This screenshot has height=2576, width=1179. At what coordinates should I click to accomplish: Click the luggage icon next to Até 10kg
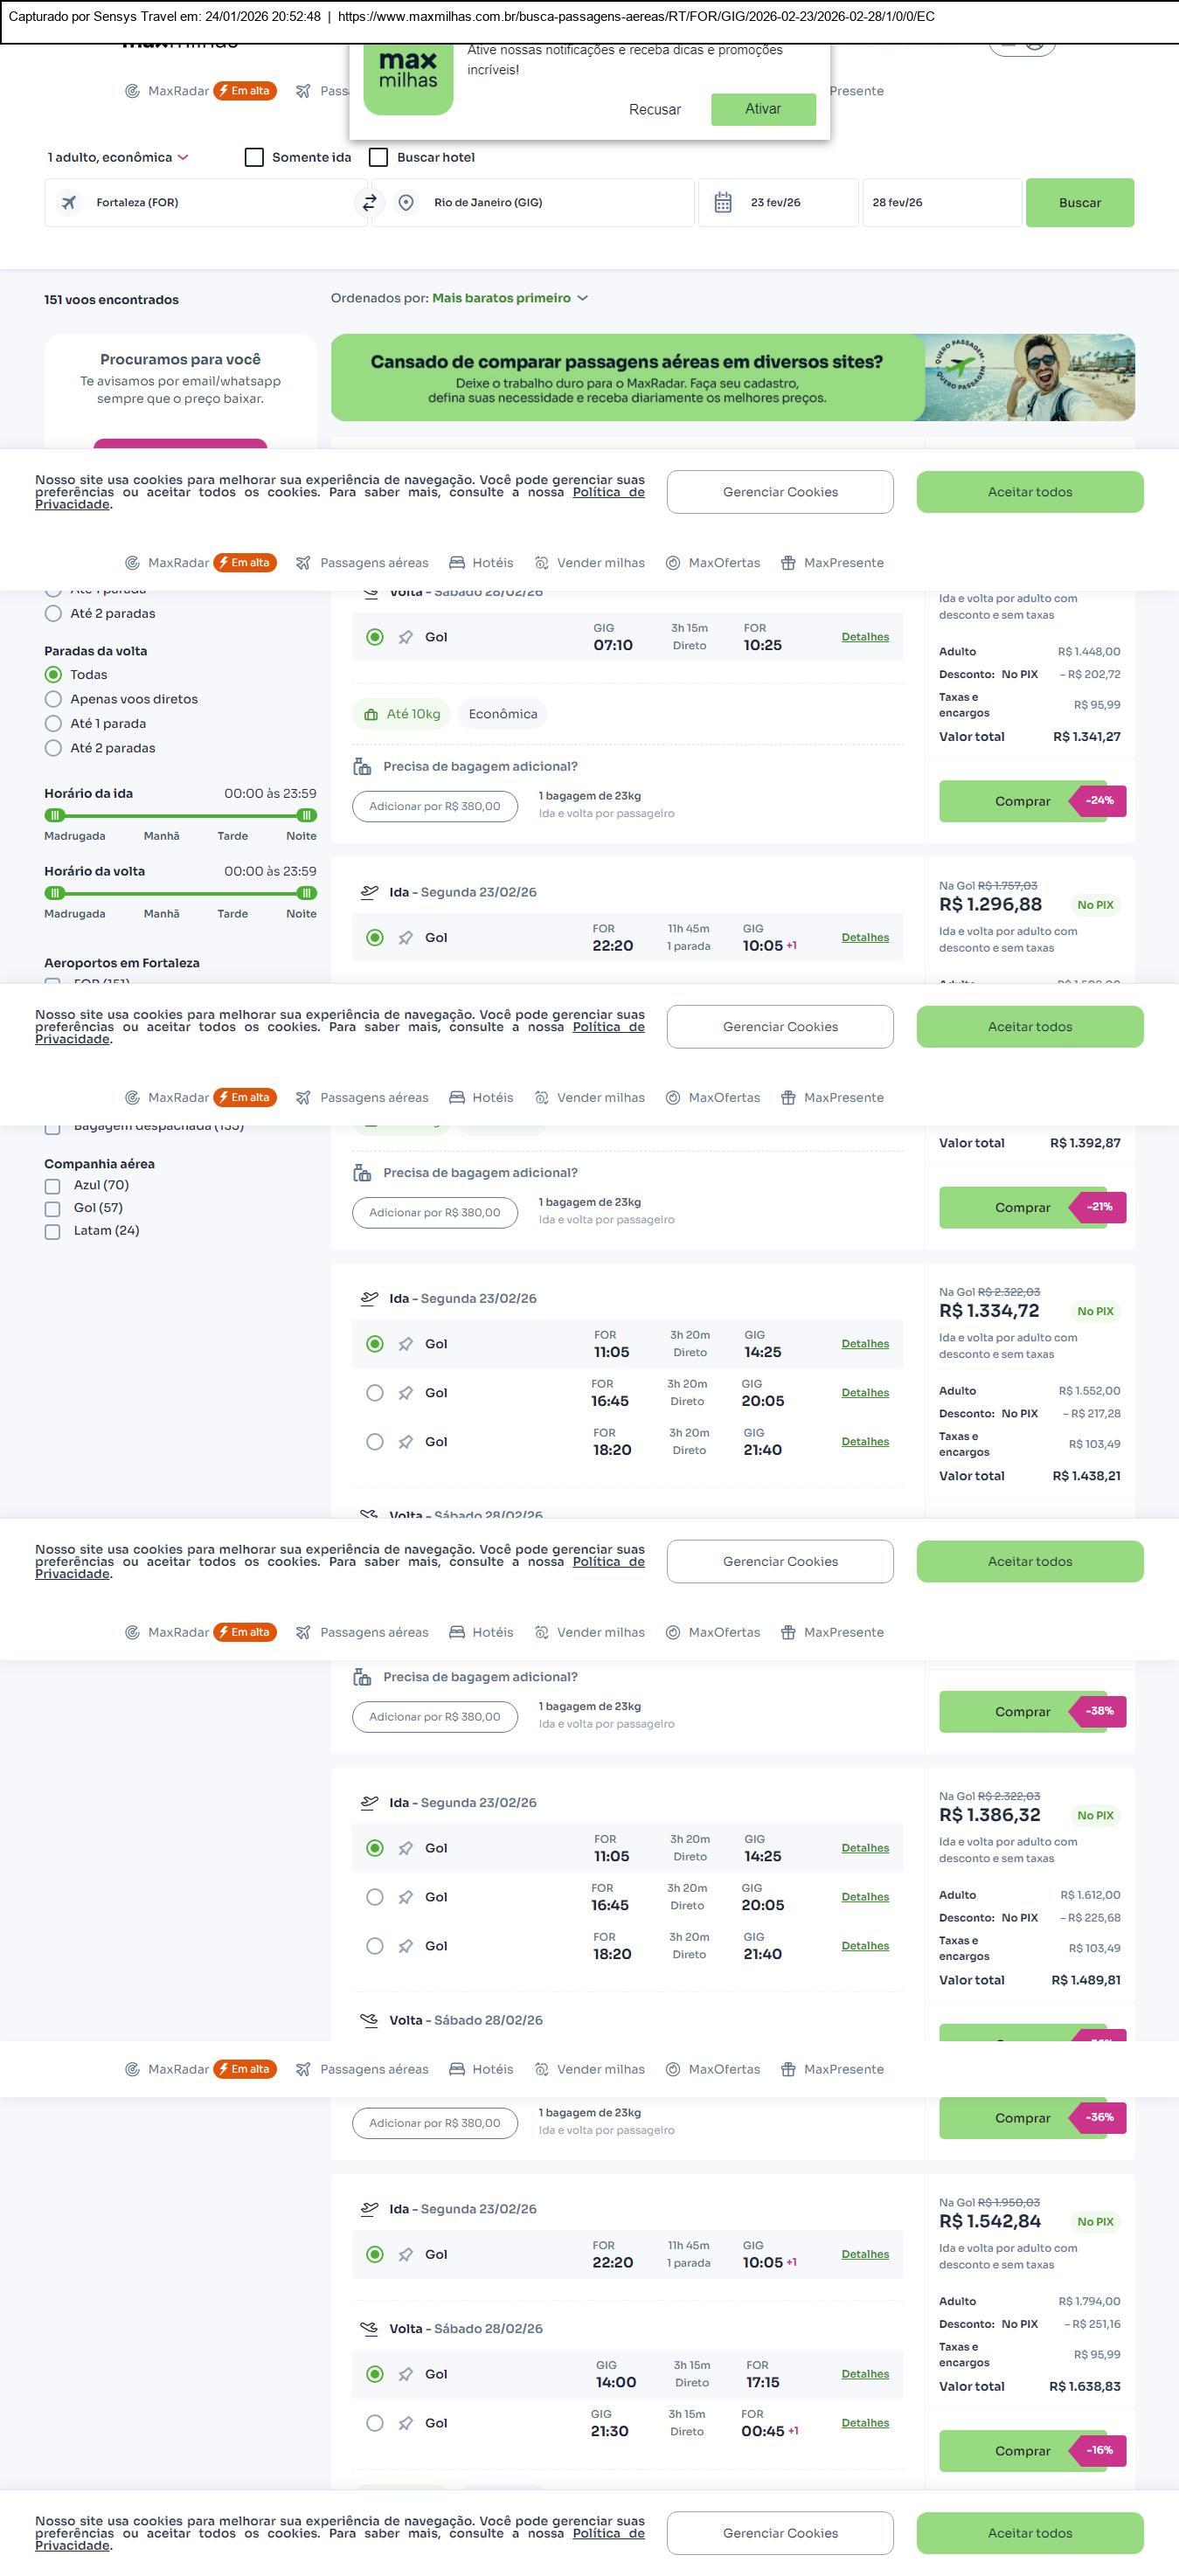pyautogui.click(x=371, y=714)
